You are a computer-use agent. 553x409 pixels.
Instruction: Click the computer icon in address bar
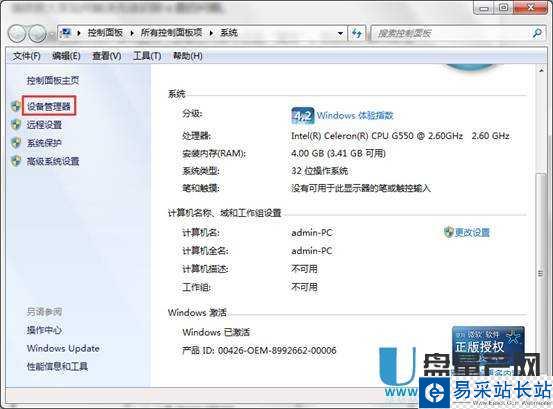click(66, 33)
